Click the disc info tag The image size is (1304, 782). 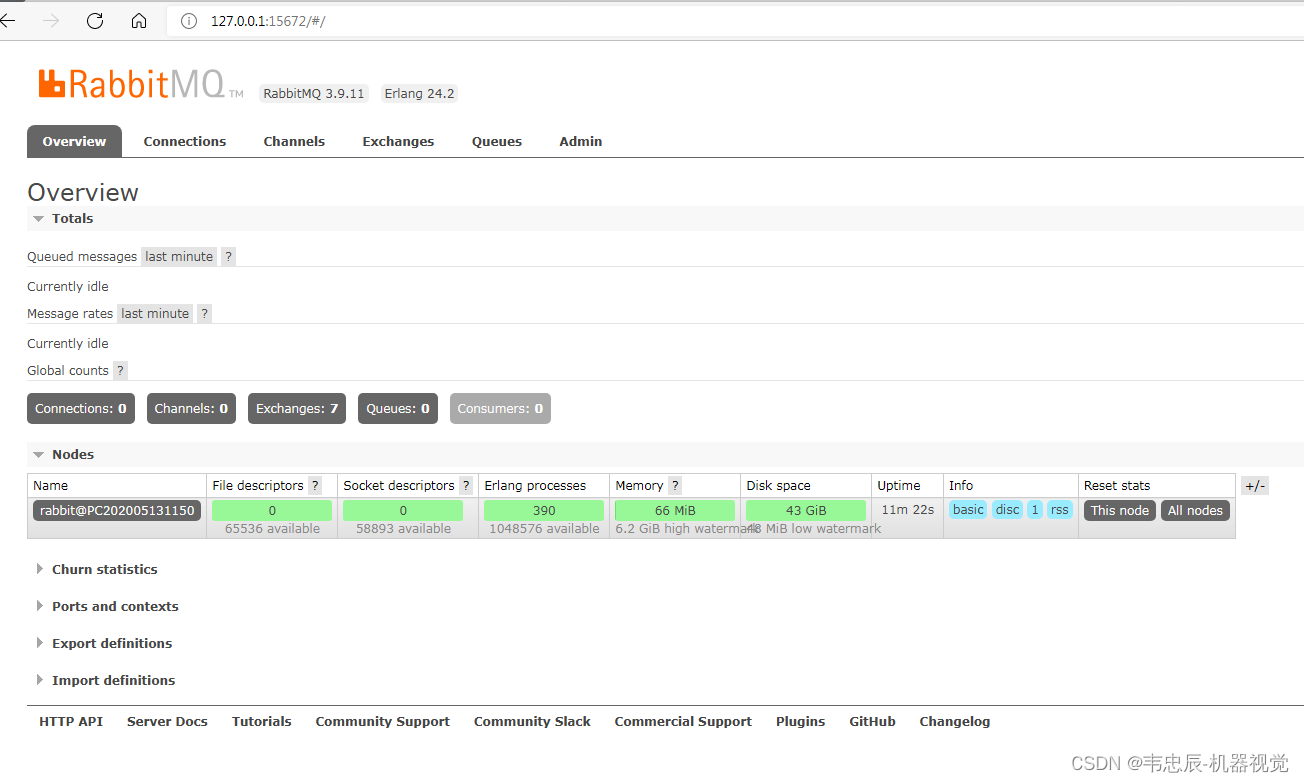1007,510
